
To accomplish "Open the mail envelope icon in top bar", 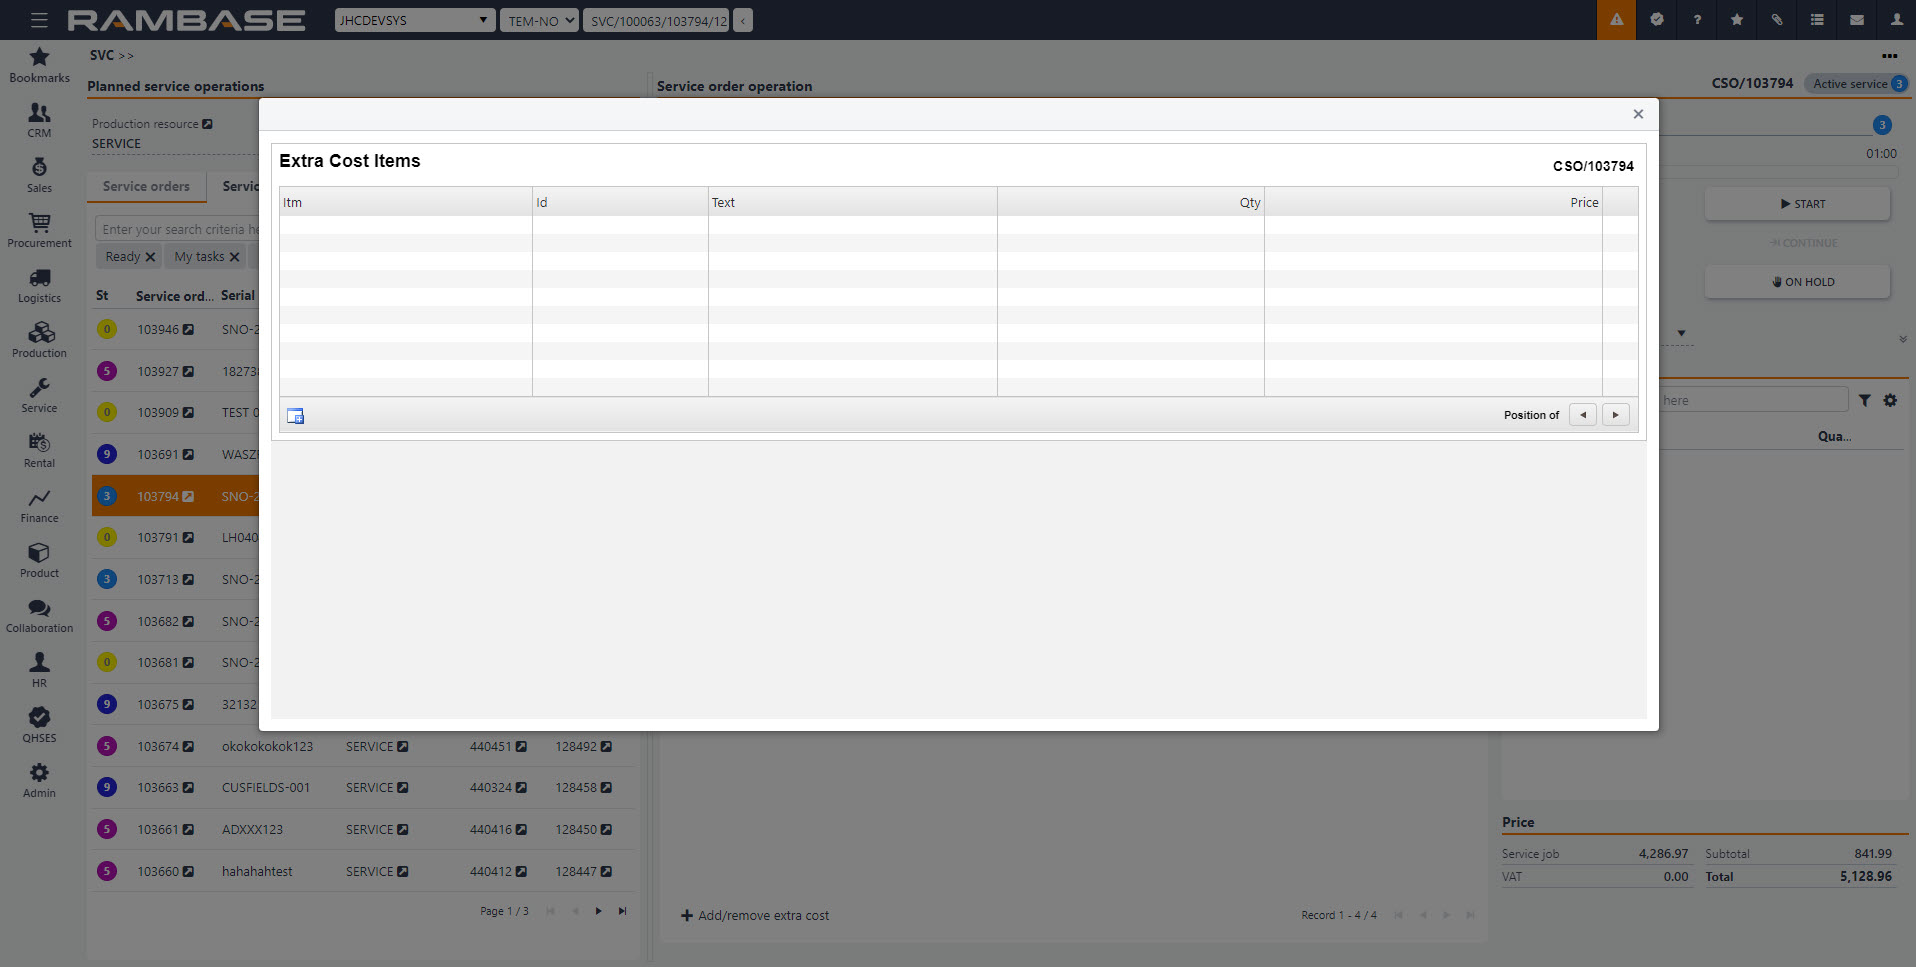I will click(1857, 20).
